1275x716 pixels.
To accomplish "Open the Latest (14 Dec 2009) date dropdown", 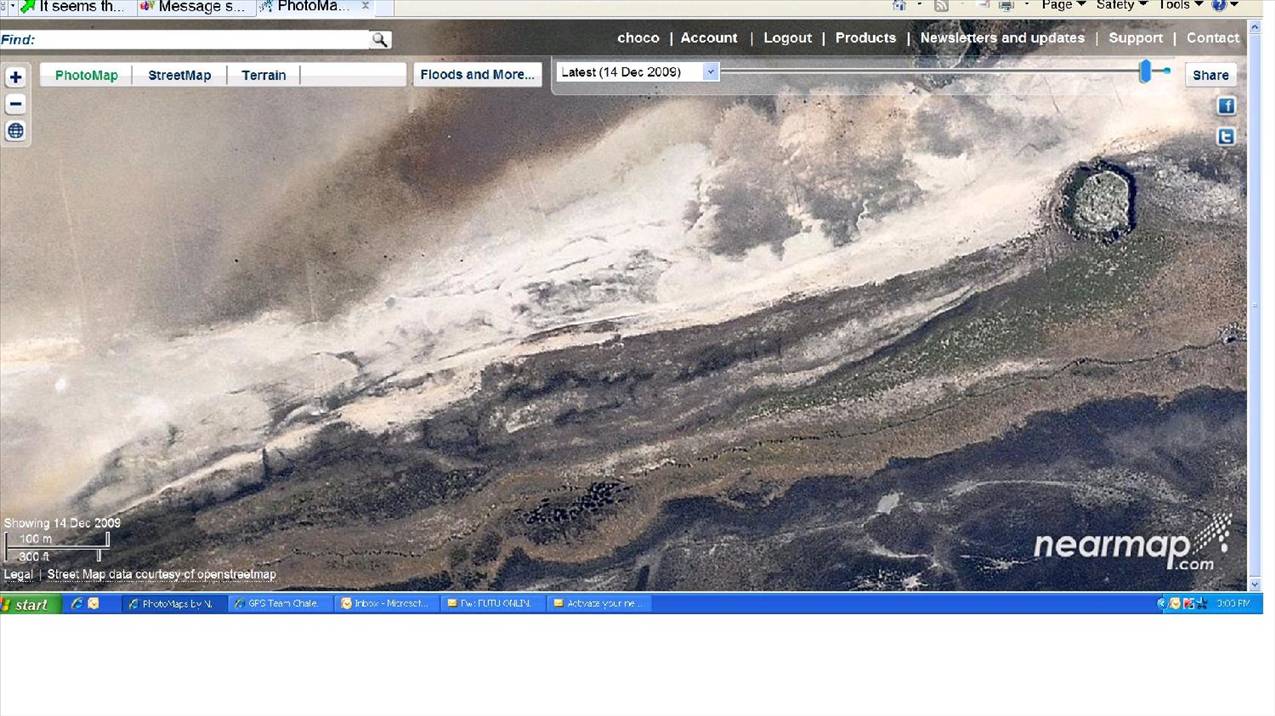I will pos(710,72).
